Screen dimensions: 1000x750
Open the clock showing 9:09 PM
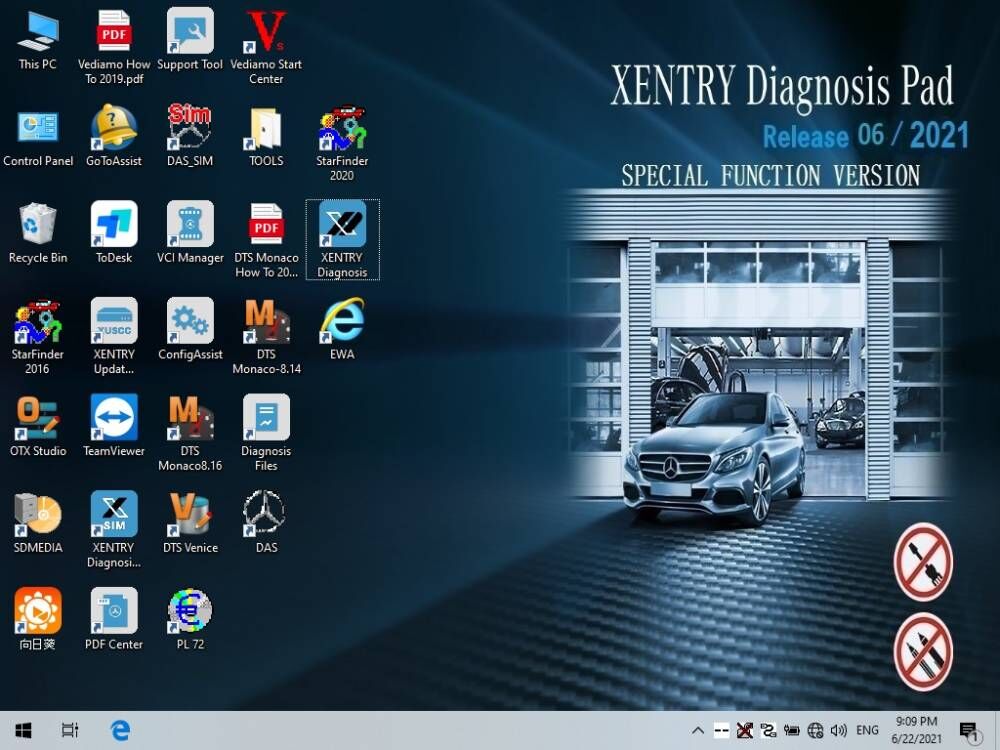point(916,730)
